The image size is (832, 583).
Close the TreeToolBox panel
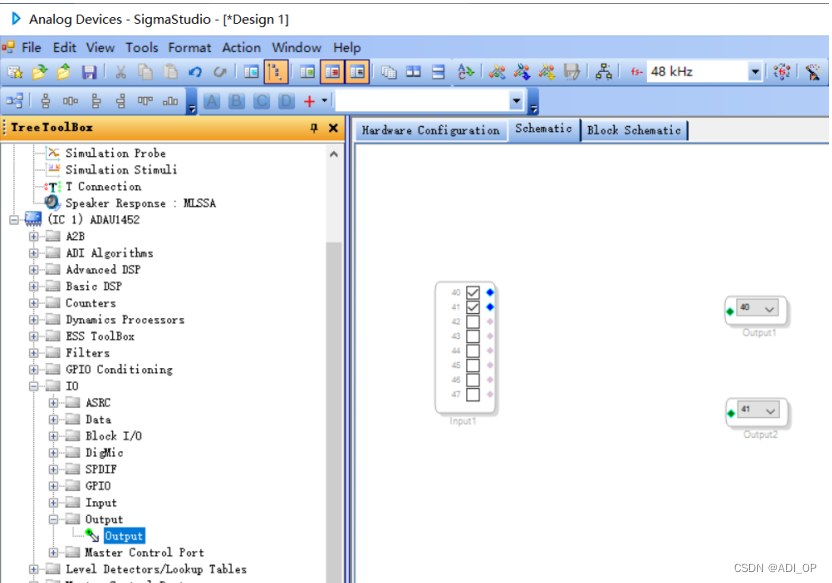point(333,128)
